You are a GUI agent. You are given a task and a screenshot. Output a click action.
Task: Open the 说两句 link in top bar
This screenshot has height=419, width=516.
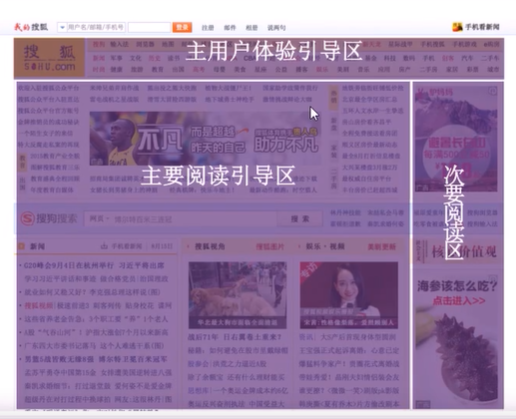(x=276, y=28)
